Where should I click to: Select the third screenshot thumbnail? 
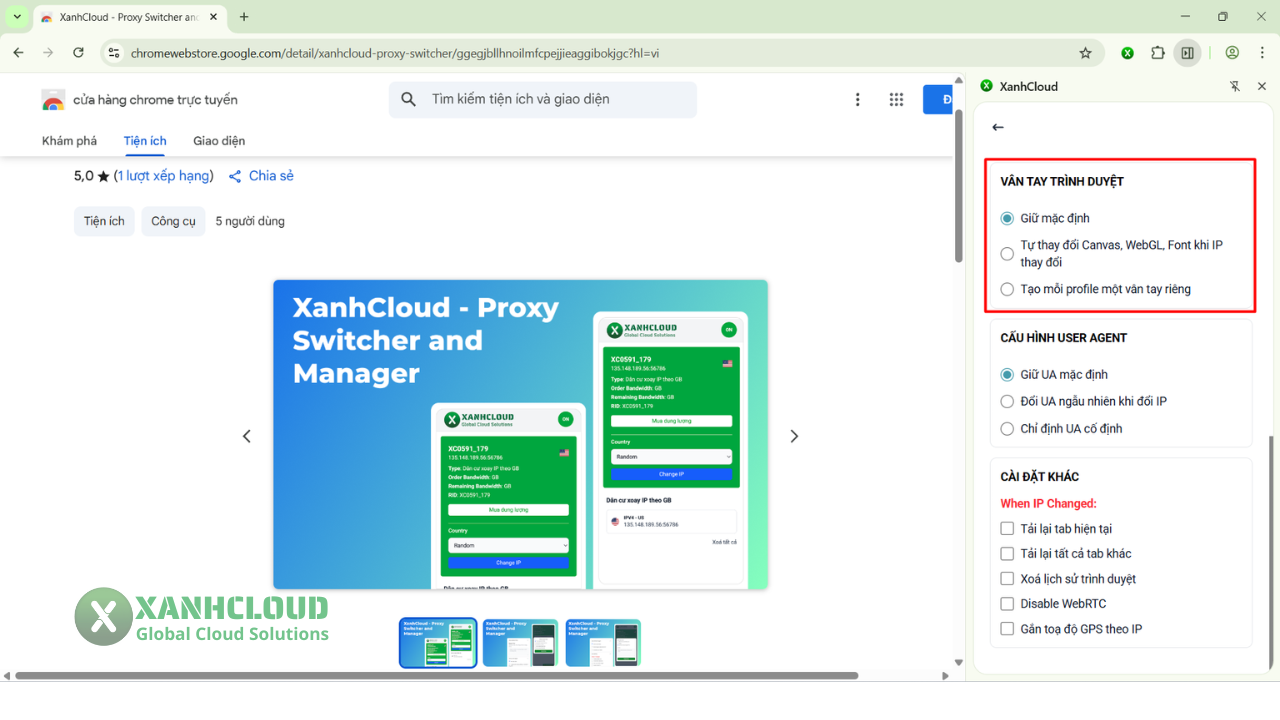(x=603, y=642)
